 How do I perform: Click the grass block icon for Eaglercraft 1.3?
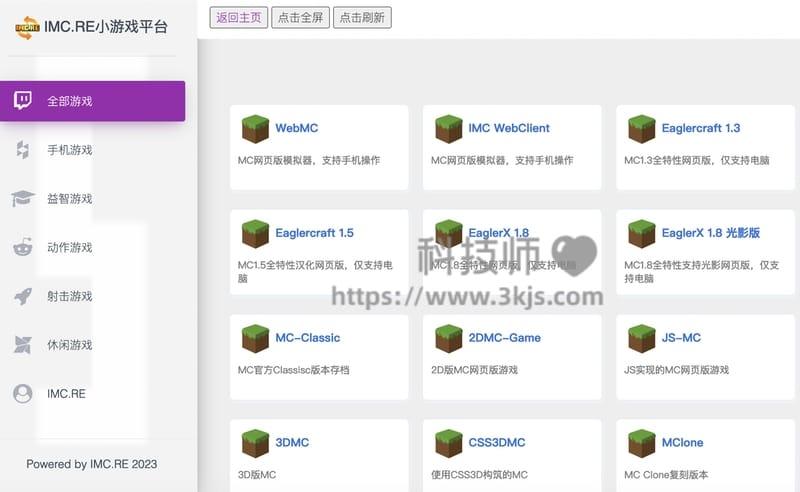[641, 129]
